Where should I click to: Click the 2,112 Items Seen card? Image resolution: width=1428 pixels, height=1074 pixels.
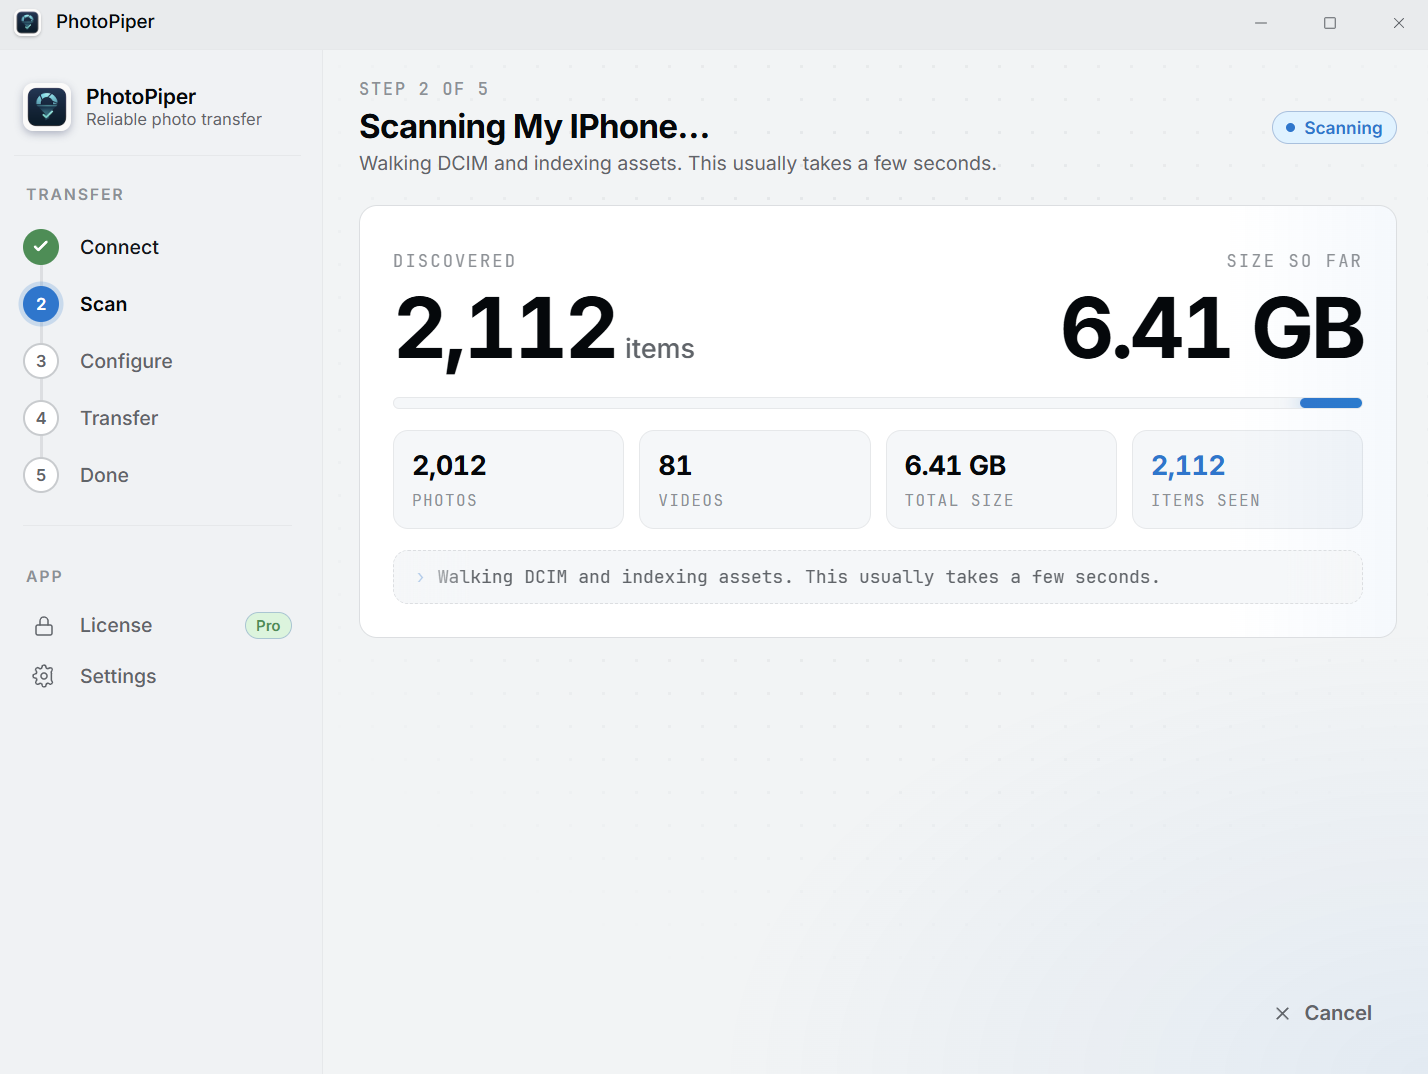pyautogui.click(x=1247, y=479)
